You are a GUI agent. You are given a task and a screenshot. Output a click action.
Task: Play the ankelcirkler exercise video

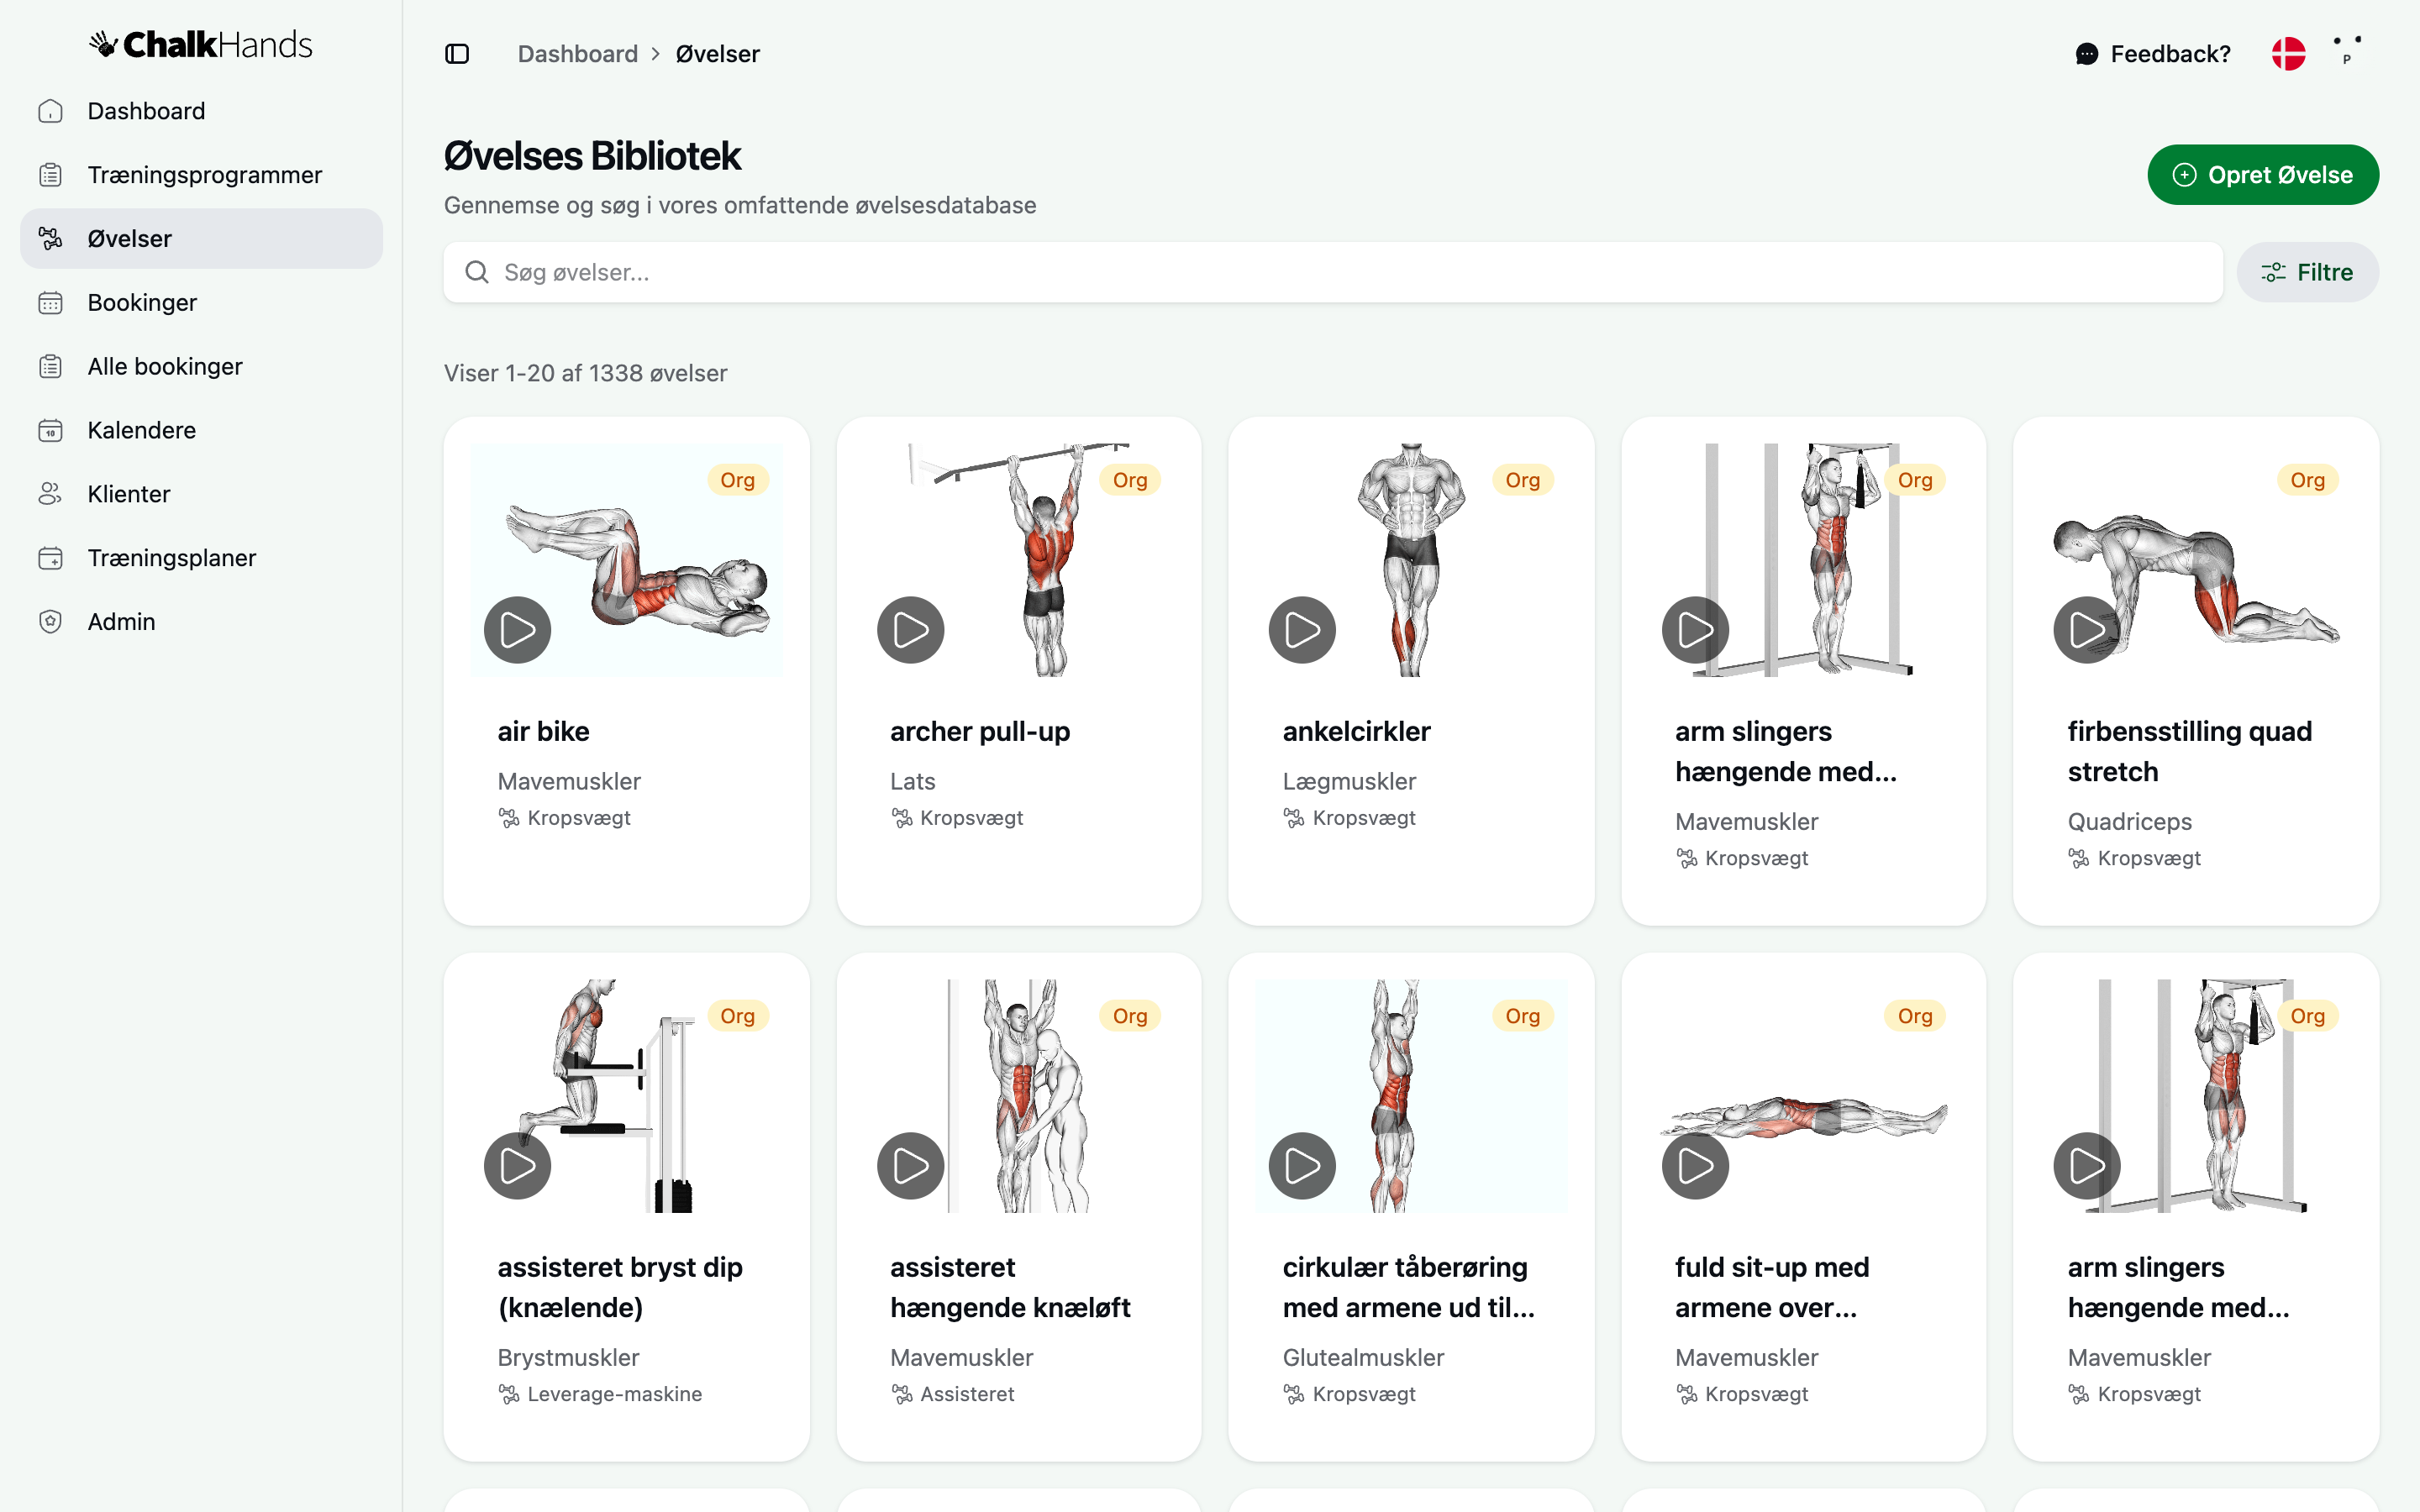pyautogui.click(x=1302, y=630)
